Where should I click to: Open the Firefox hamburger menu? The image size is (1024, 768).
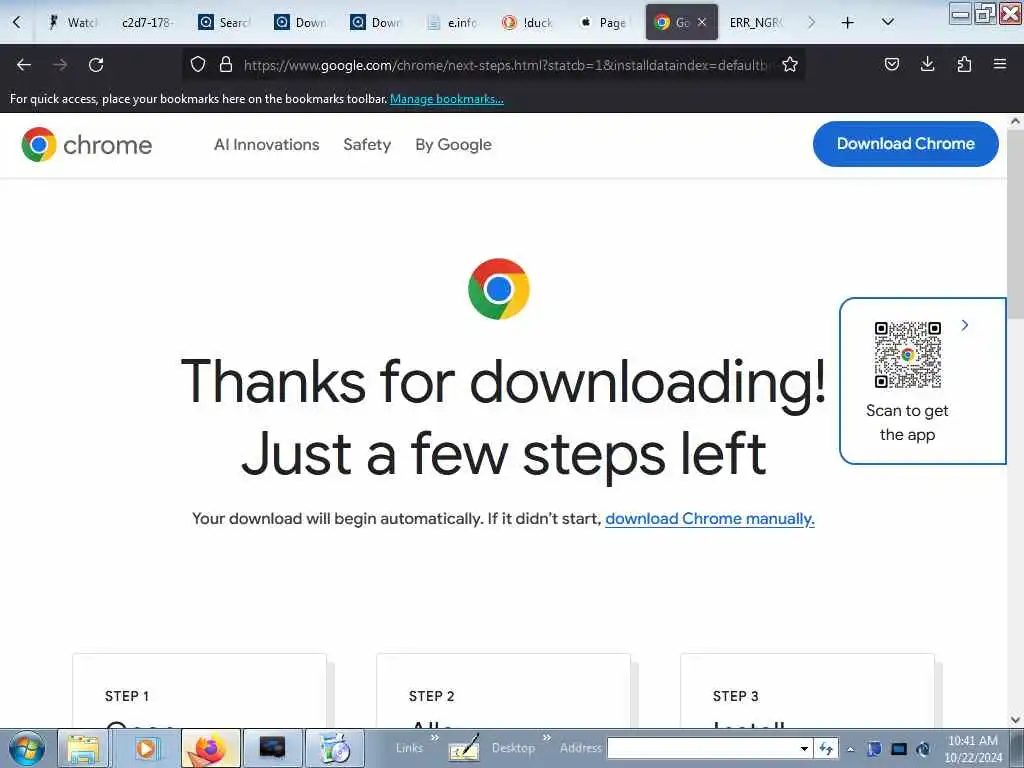tap(999, 64)
